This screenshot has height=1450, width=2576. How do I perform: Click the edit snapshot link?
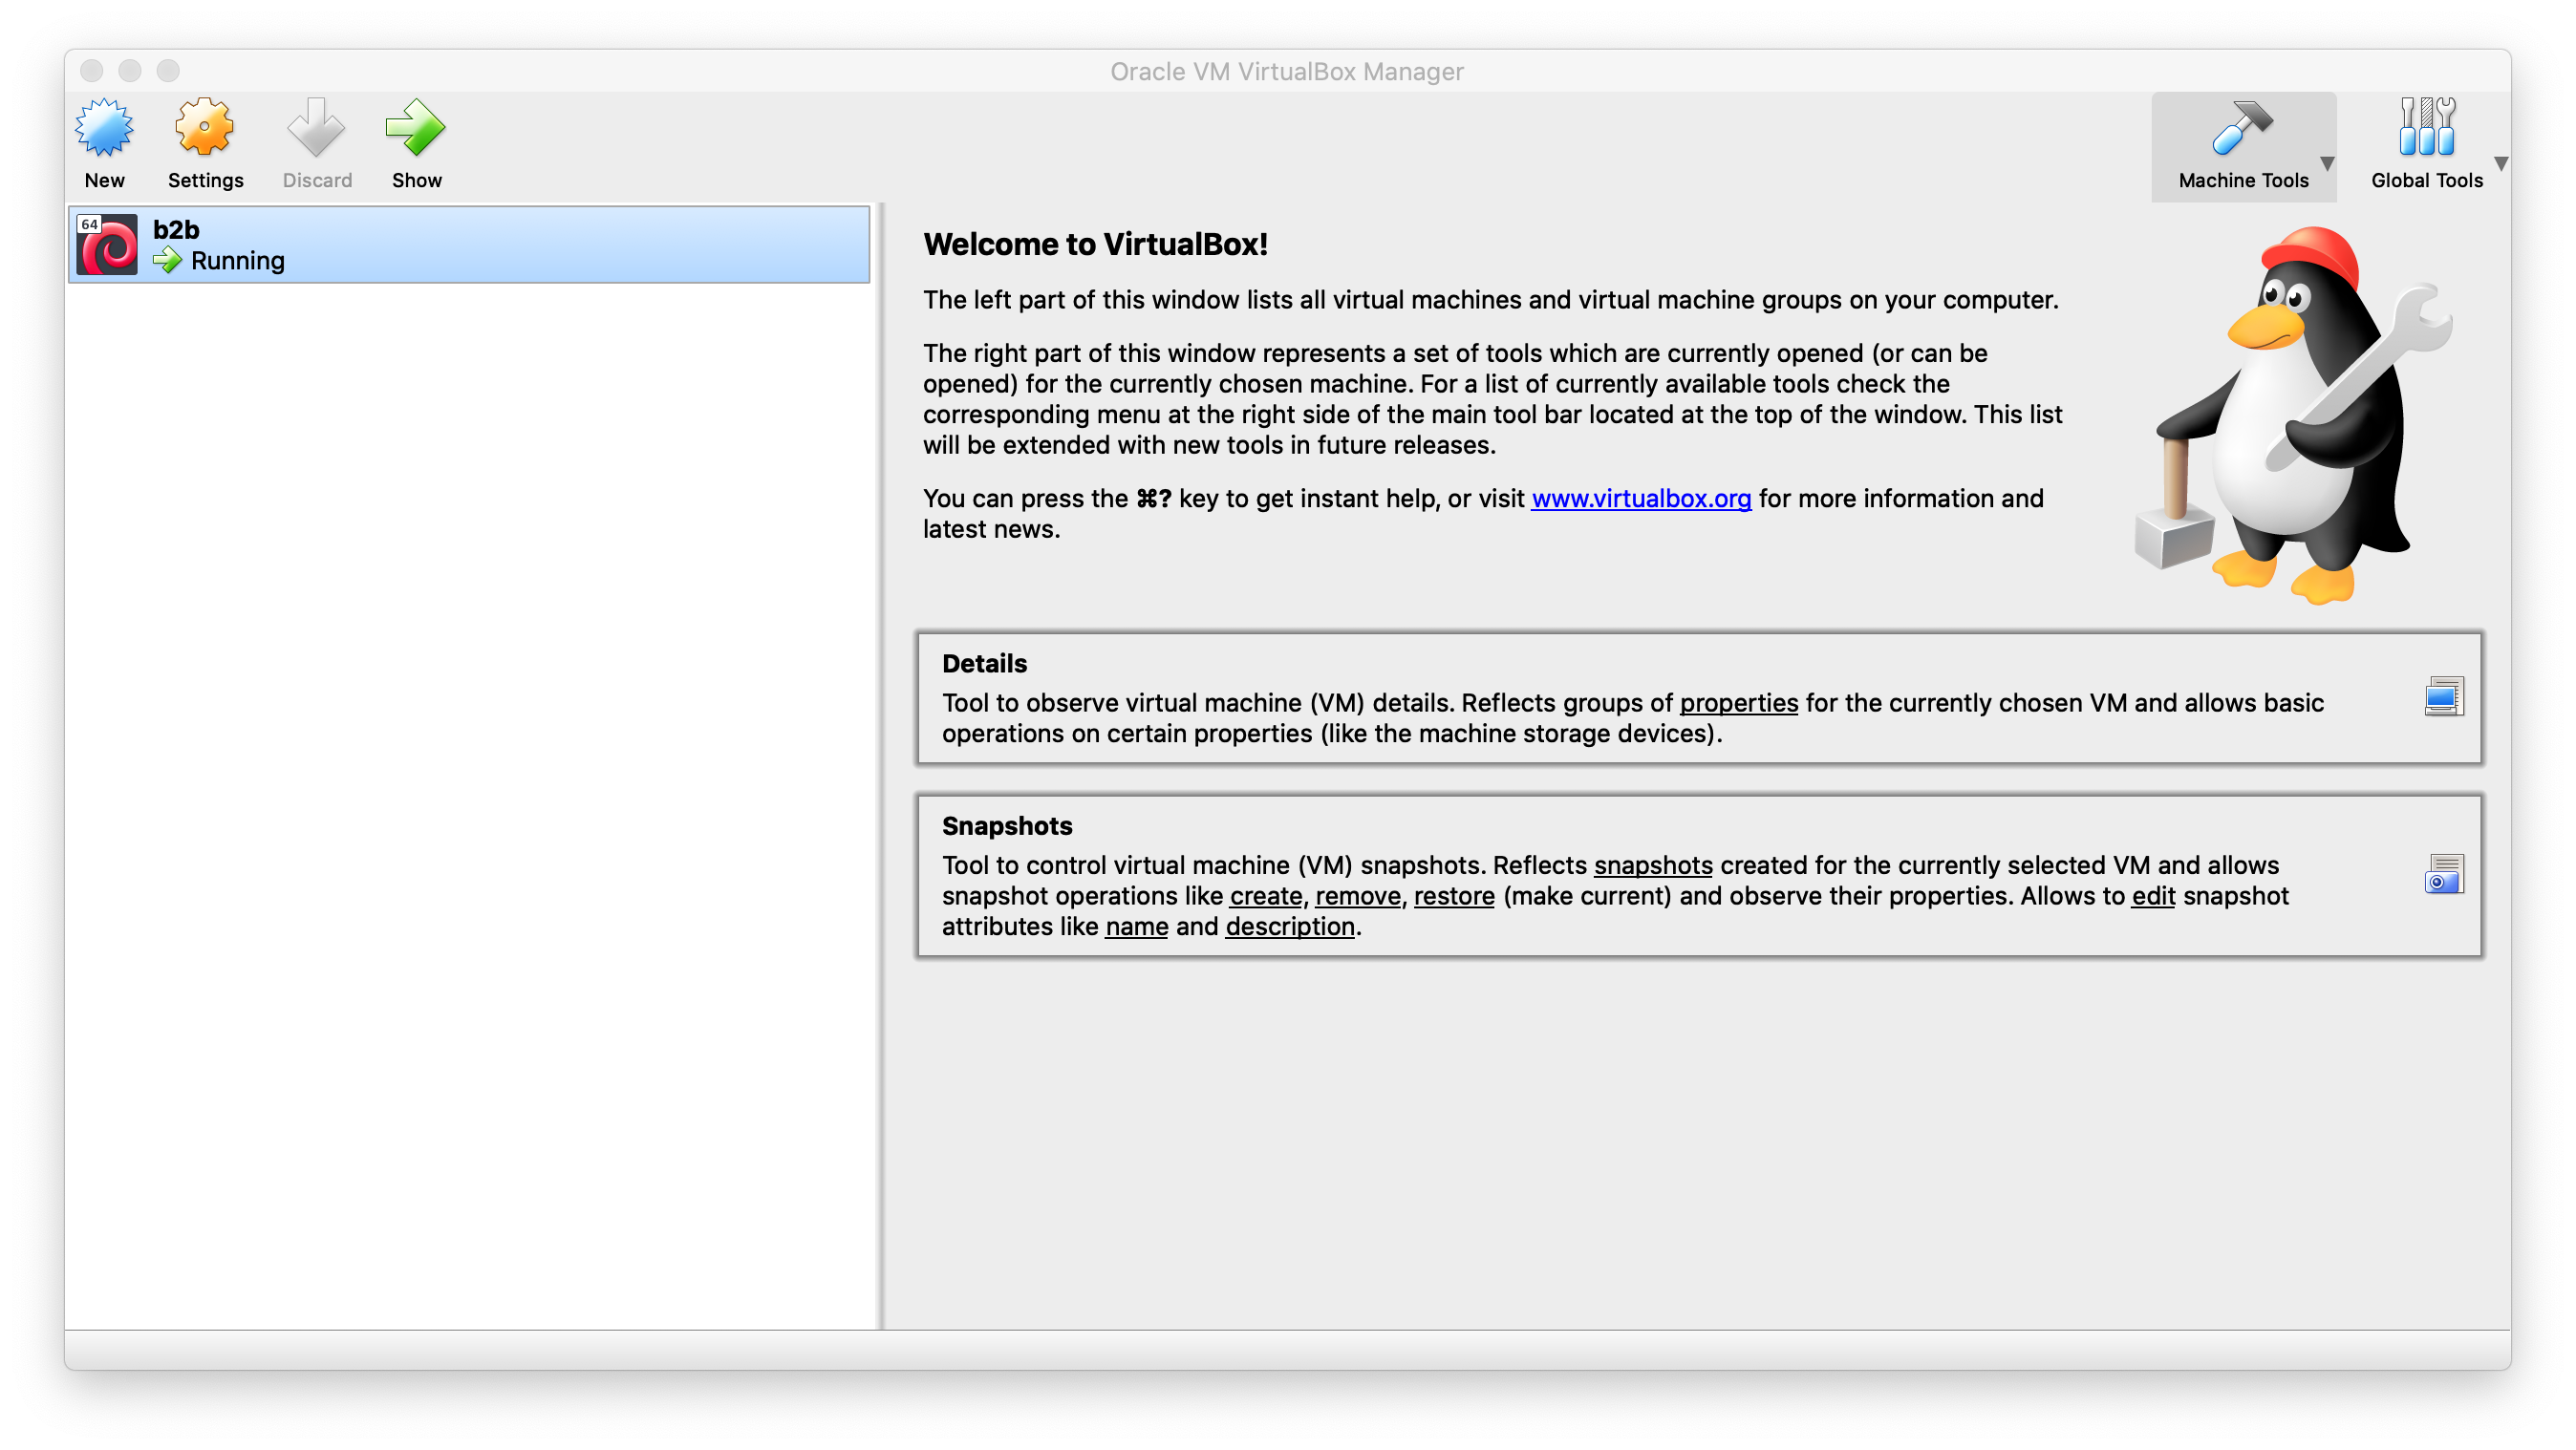pyautogui.click(x=2153, y=896)
